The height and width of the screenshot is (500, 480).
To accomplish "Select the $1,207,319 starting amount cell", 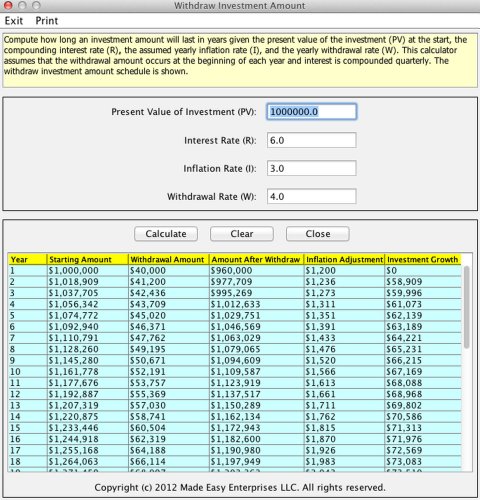I will [x=88, y=405].
